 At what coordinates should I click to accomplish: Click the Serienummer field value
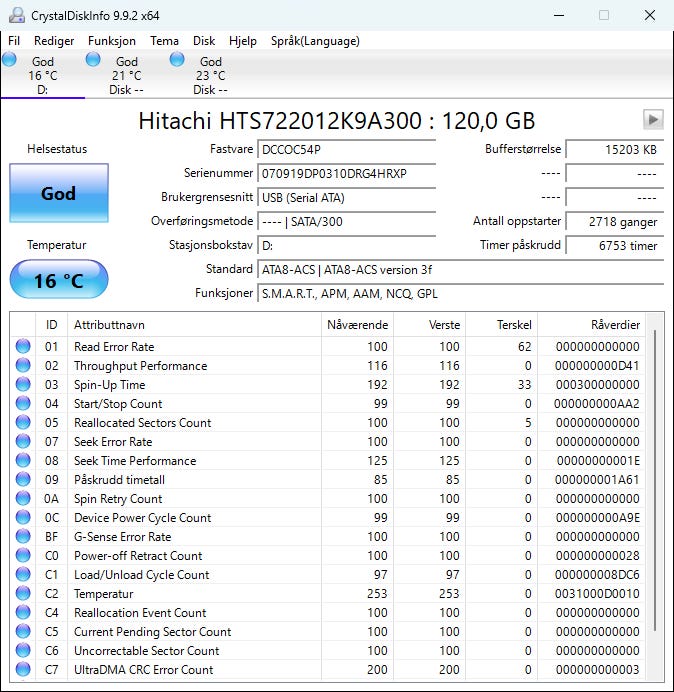346,173
